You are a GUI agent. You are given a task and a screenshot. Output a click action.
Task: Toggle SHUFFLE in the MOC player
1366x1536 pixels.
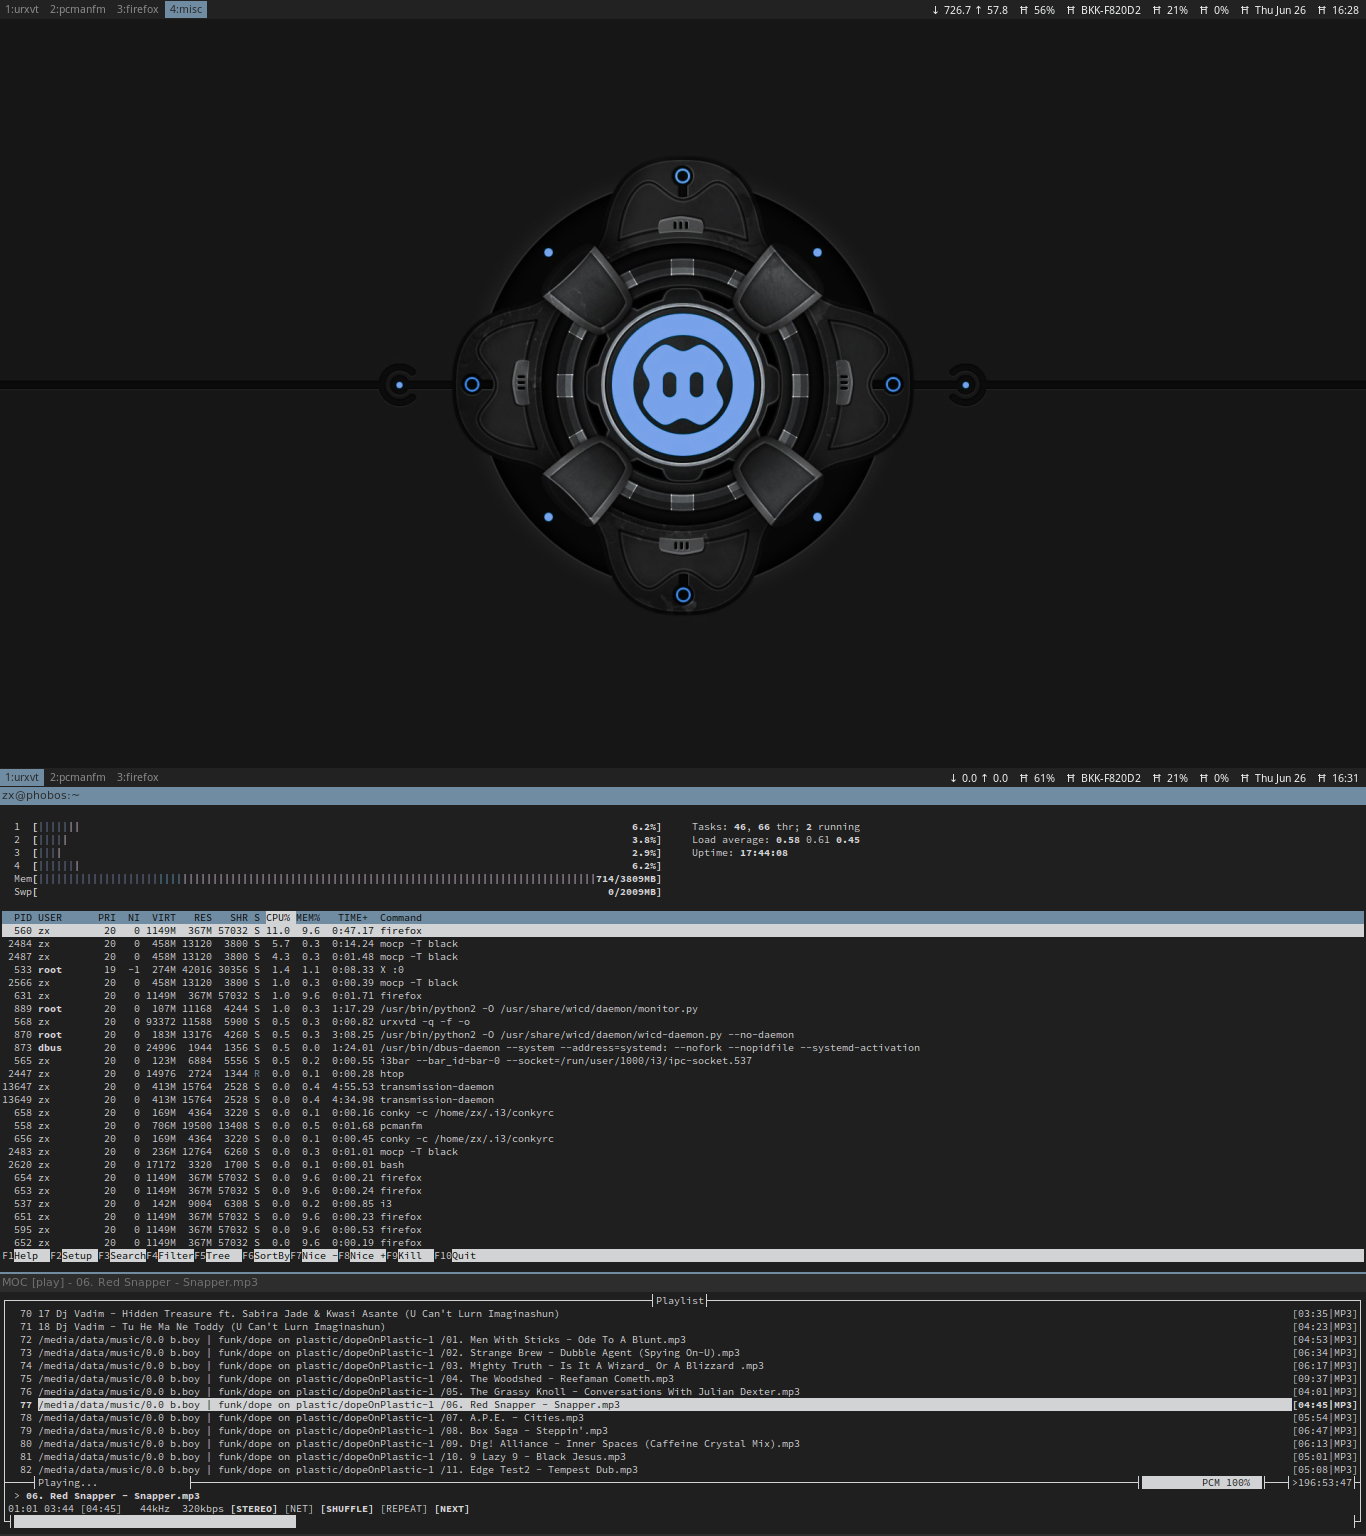click(x=347, y=1509)
